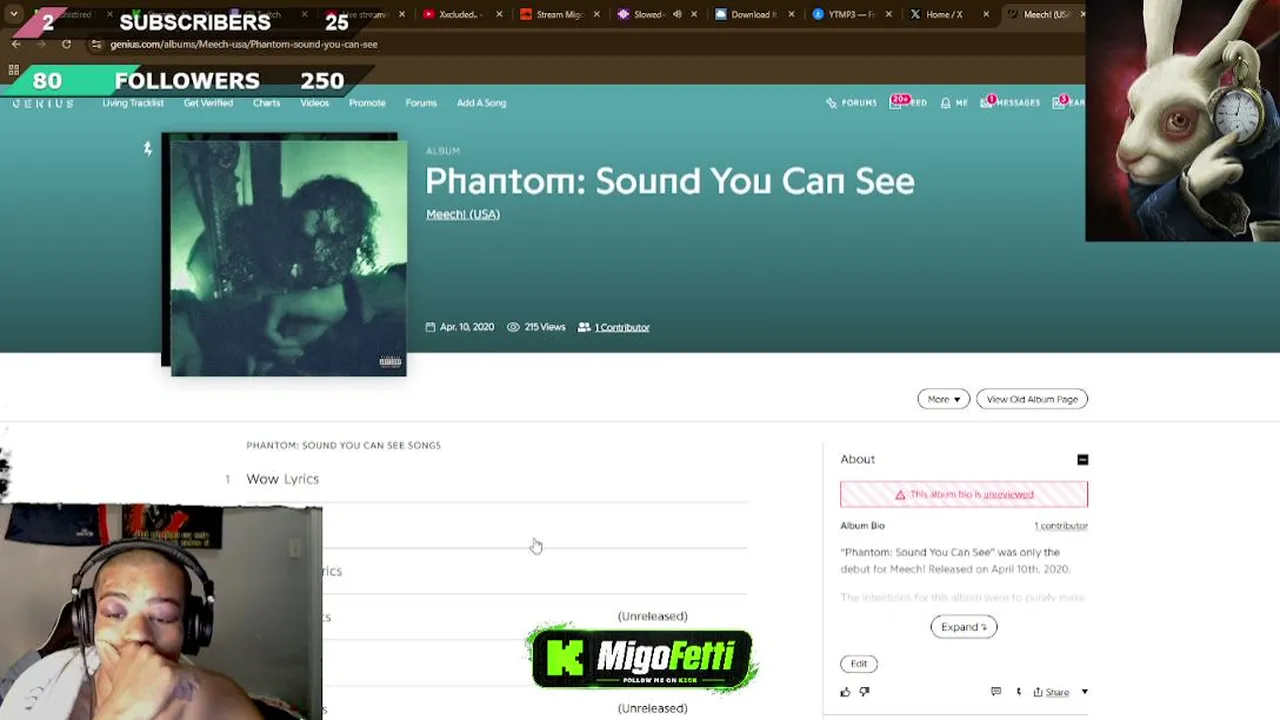Open the Forums icon link at top right
1280x720 pixels.
click(x=851, y=103)
